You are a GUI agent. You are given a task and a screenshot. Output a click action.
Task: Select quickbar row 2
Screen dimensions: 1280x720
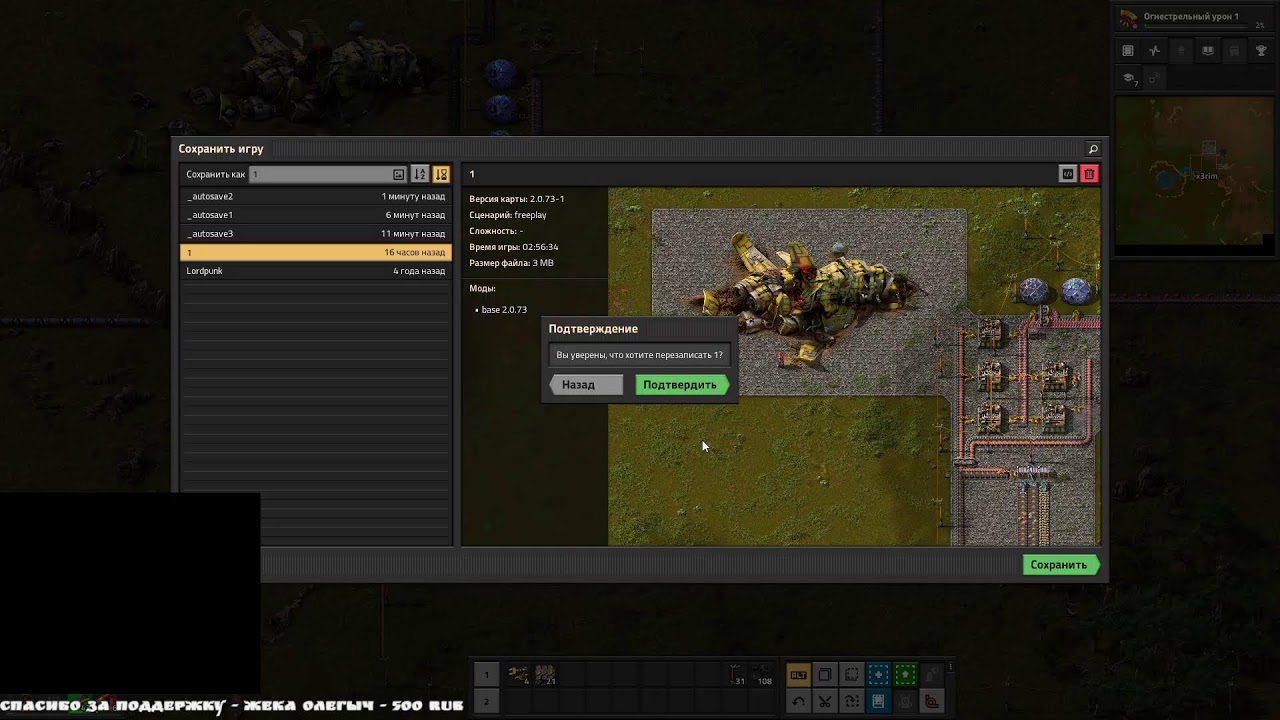(x=487, y=701)
